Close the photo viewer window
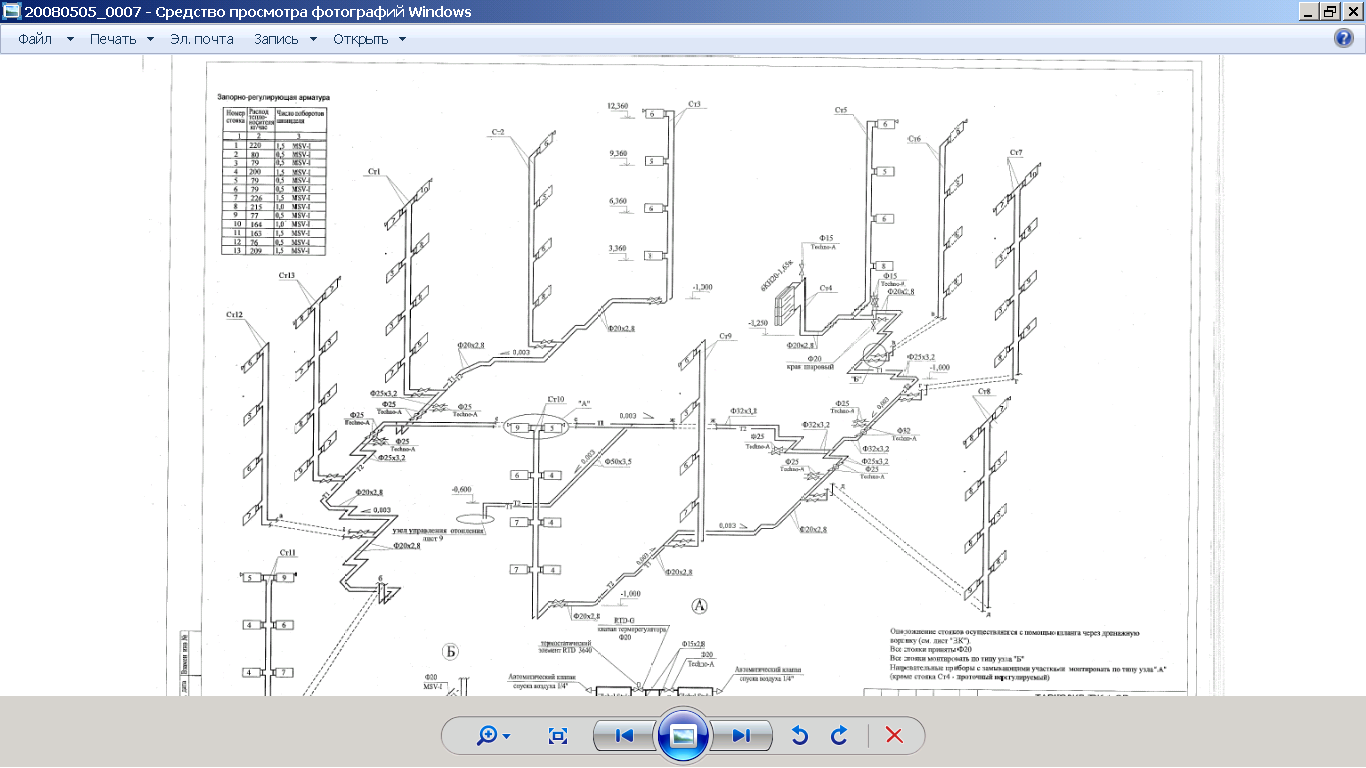The width and height of the screenshot is (1366, 768). pos(1352,12)
